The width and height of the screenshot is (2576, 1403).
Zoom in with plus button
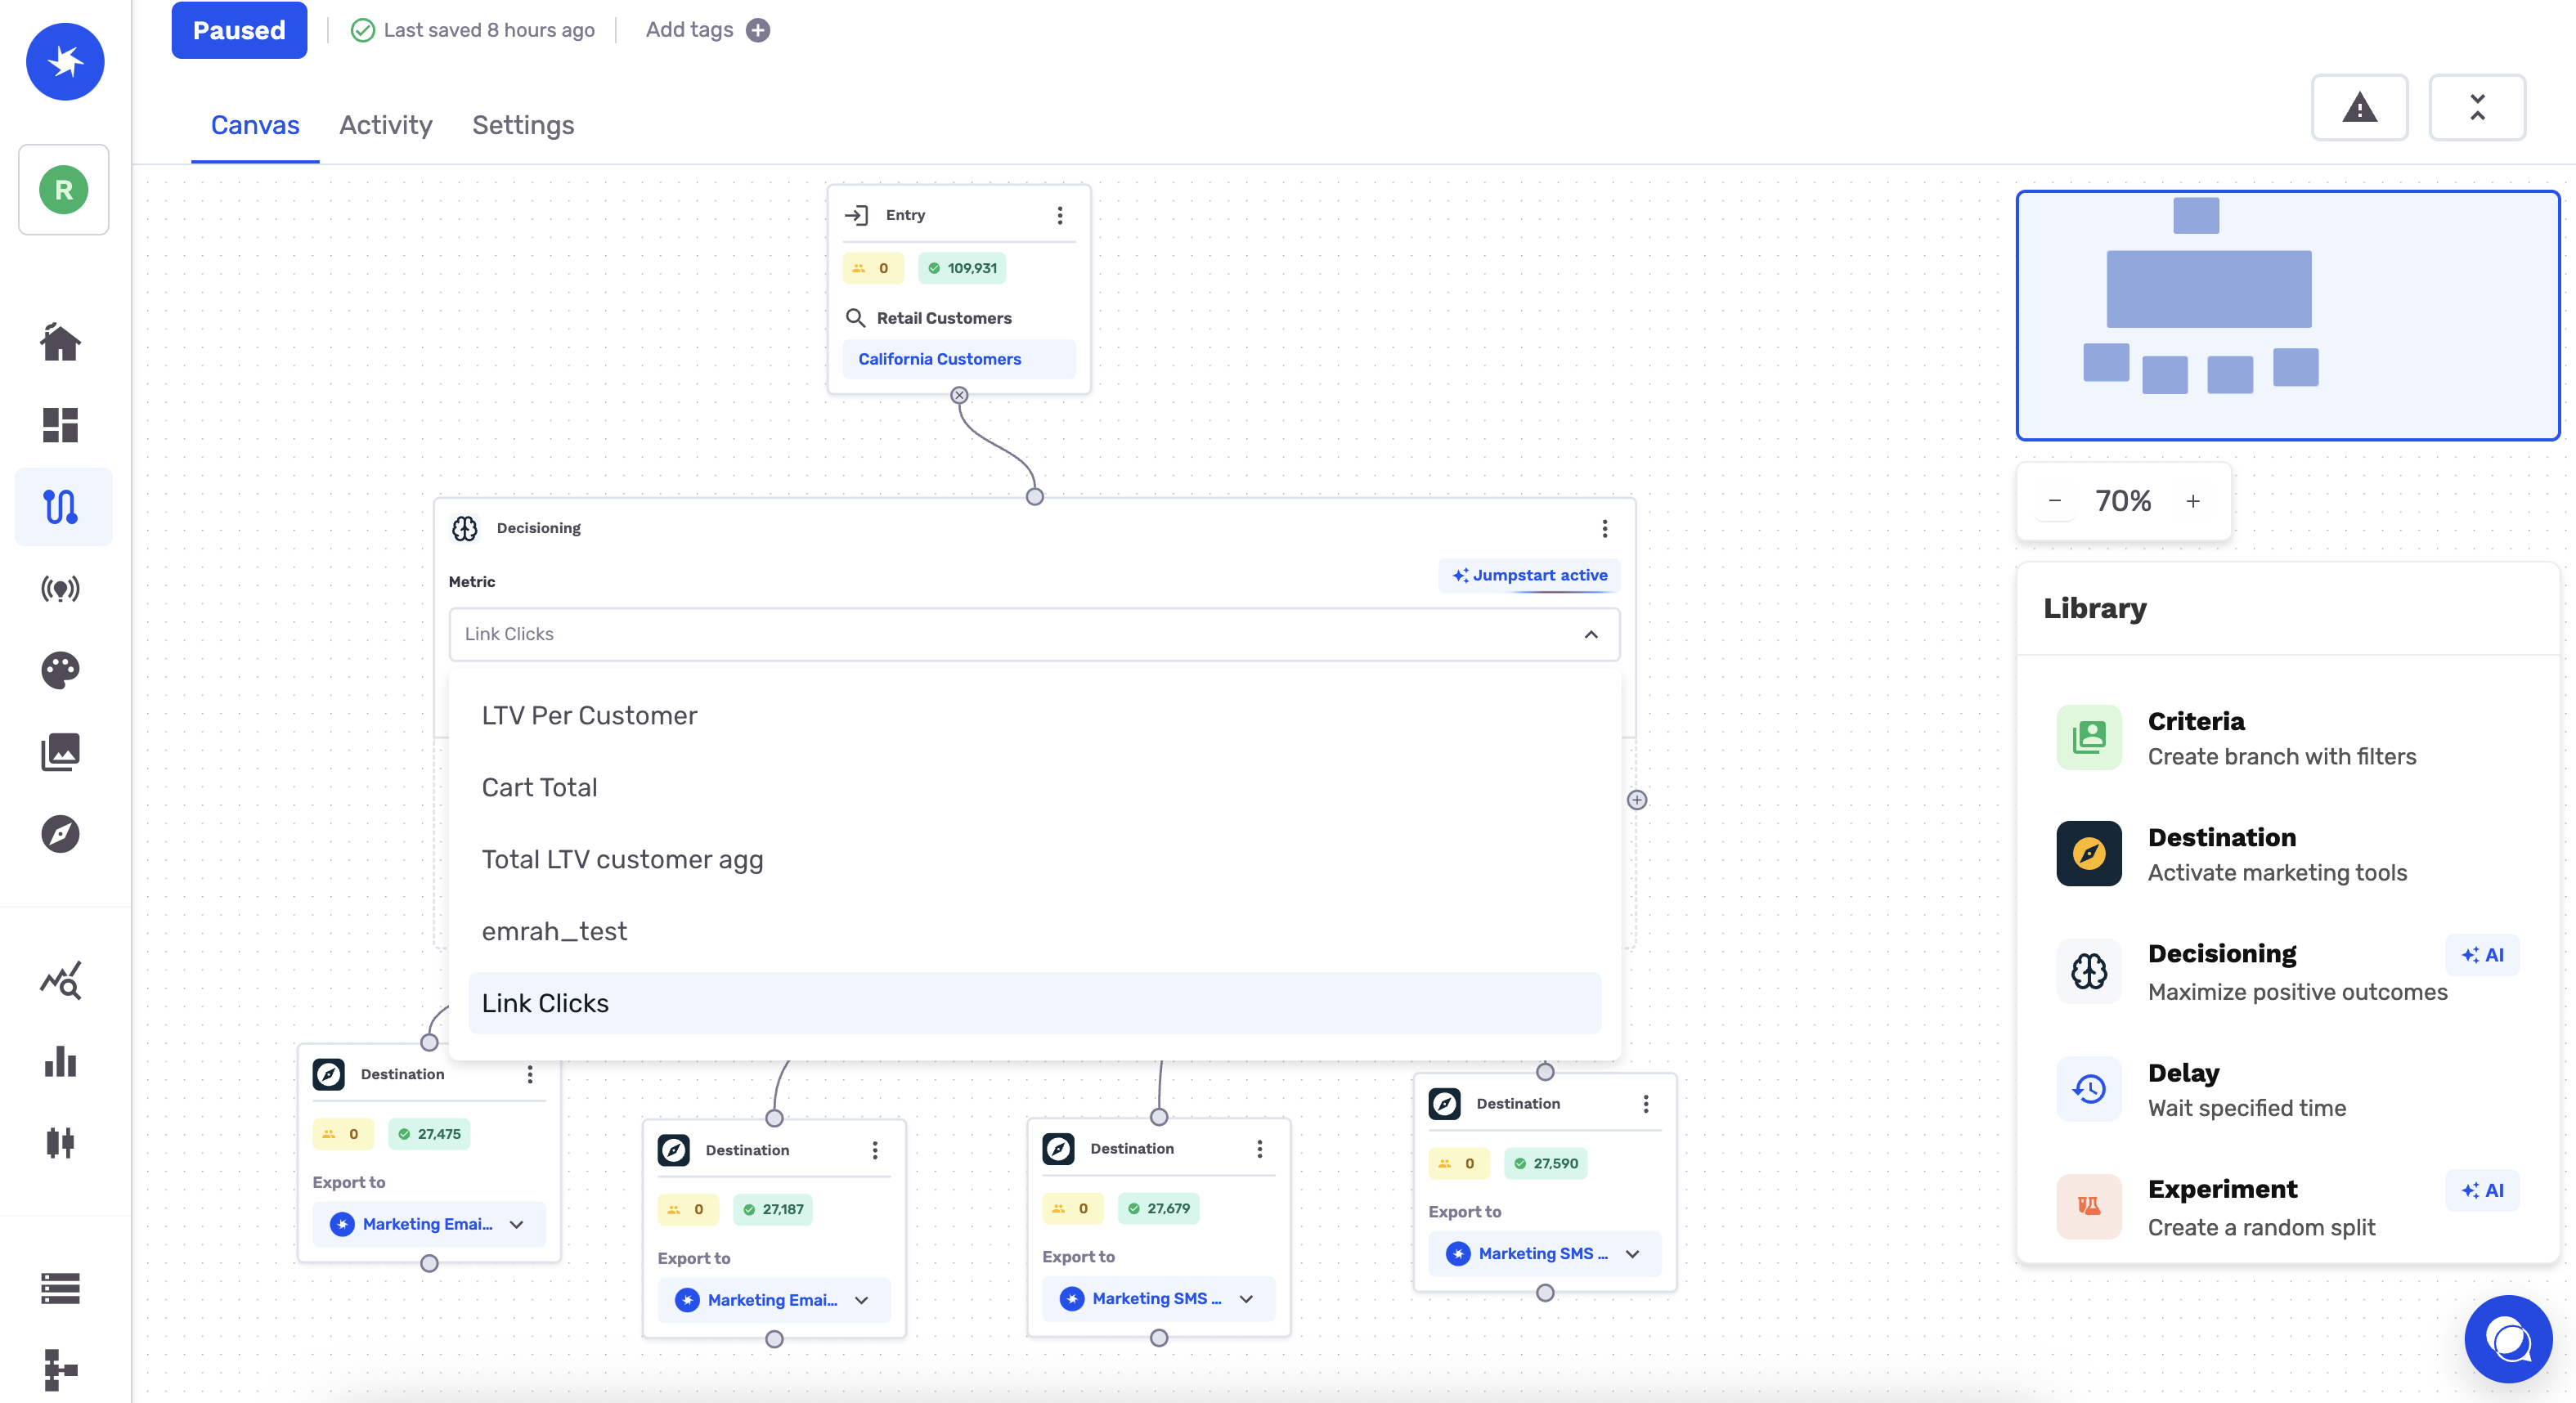2193,501
